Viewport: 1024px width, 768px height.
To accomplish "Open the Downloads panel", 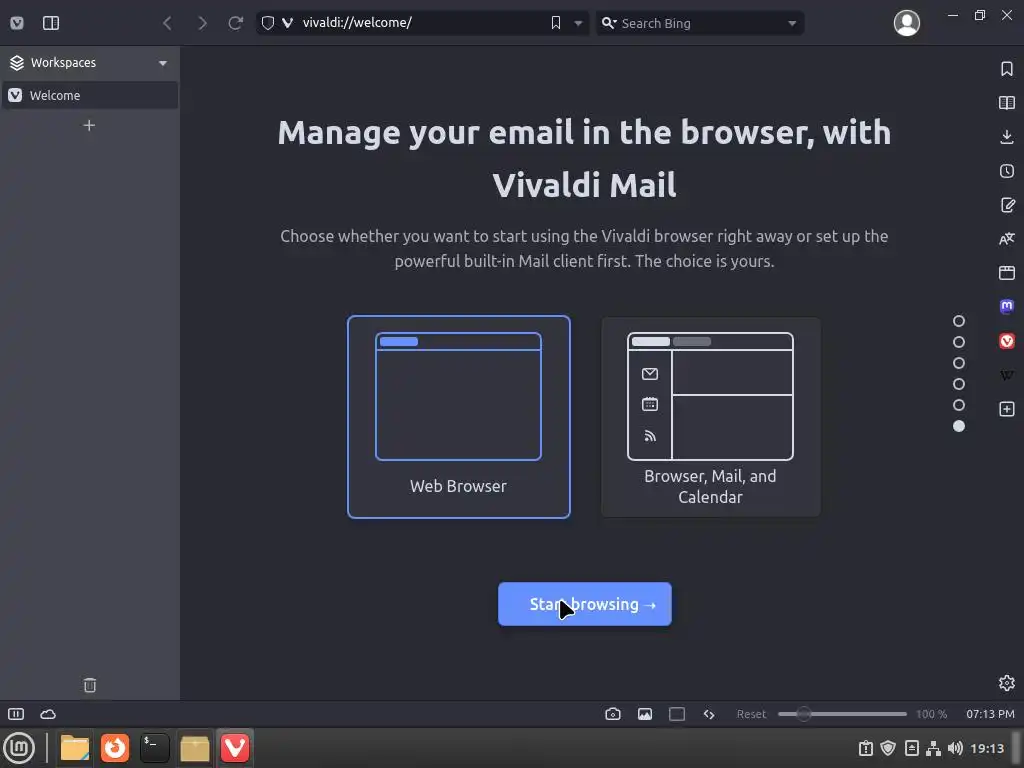I will pos(1006,136).
